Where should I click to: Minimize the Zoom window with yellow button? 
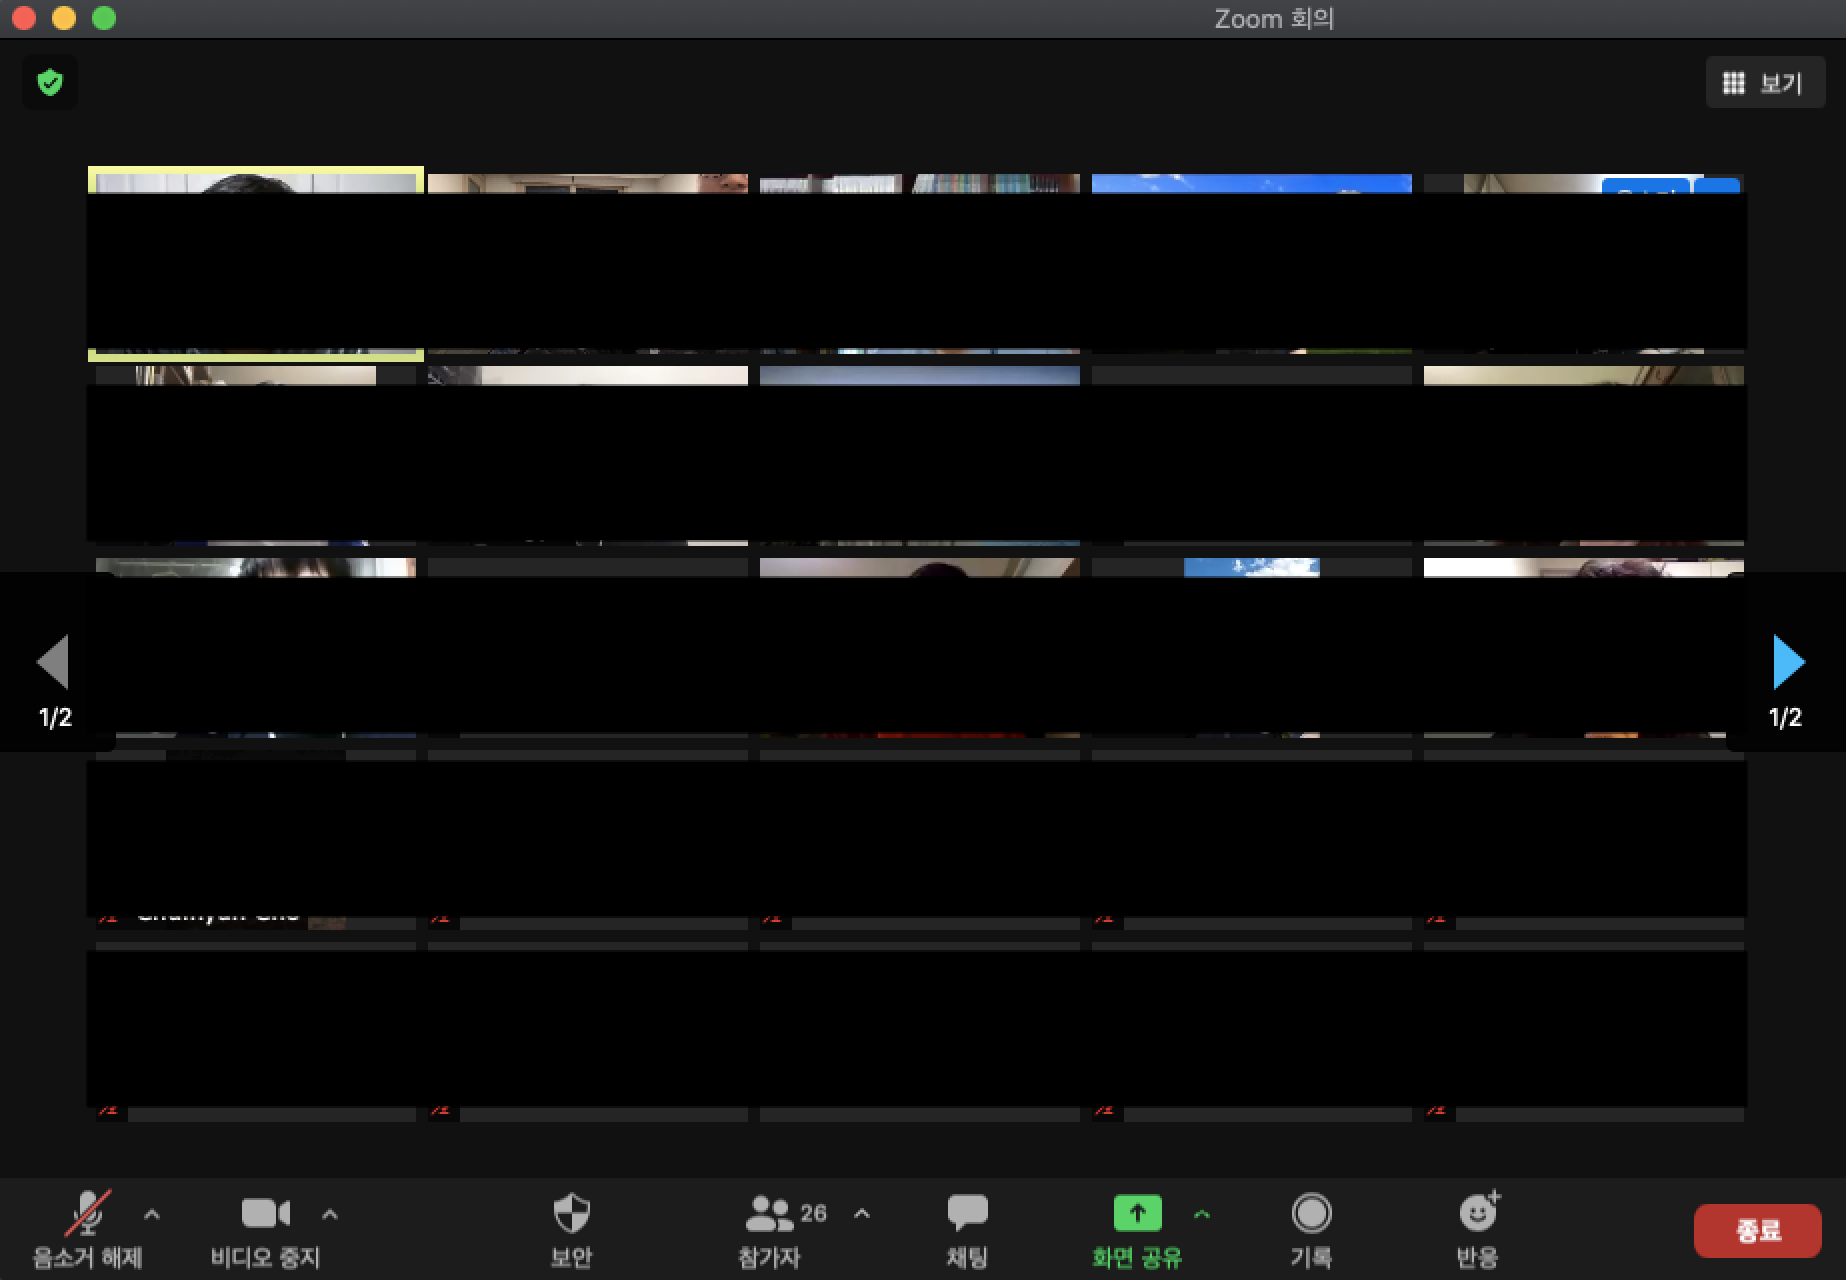pos(64,18)
